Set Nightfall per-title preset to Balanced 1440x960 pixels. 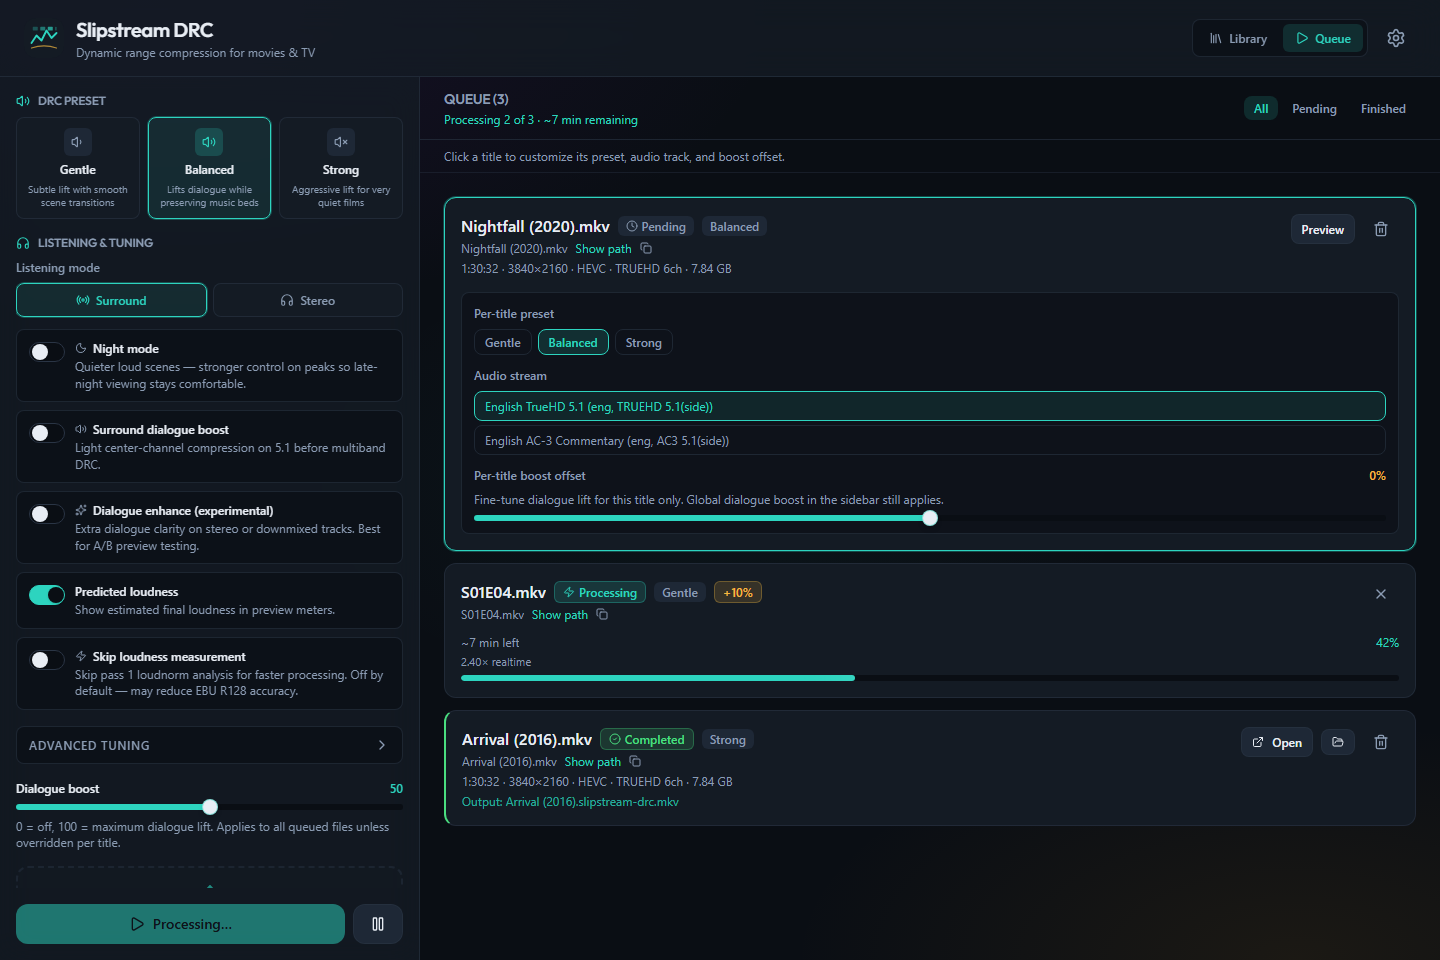pyautogui.click(x=573, y=343)
